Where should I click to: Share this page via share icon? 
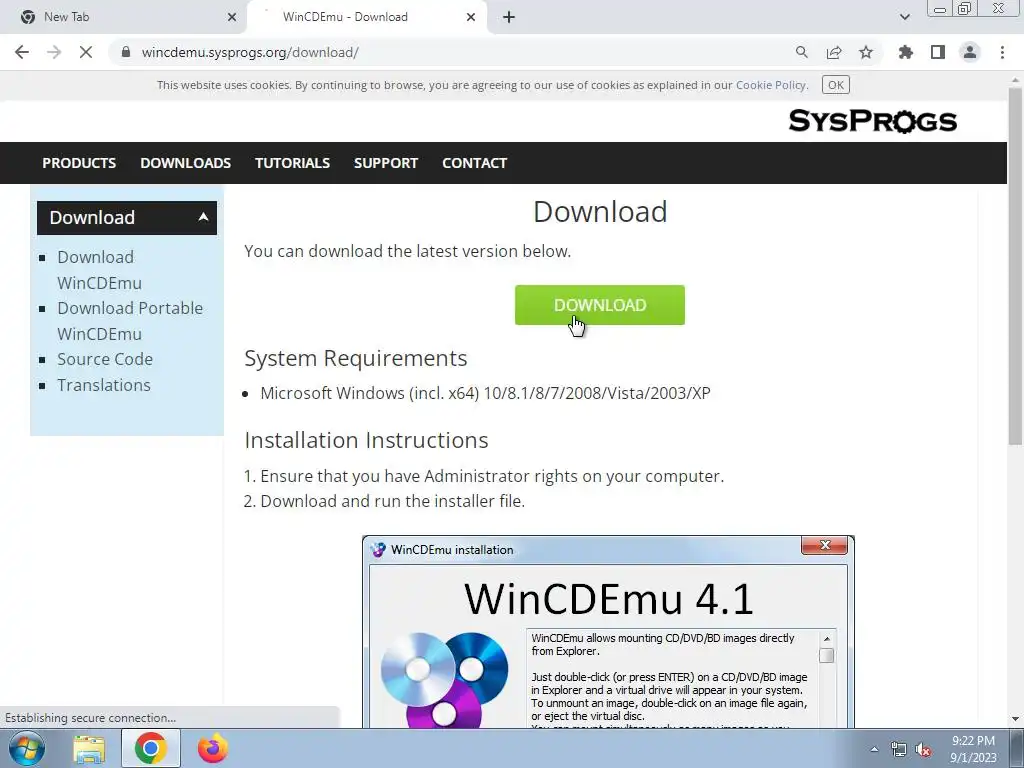tap(834, 52)
